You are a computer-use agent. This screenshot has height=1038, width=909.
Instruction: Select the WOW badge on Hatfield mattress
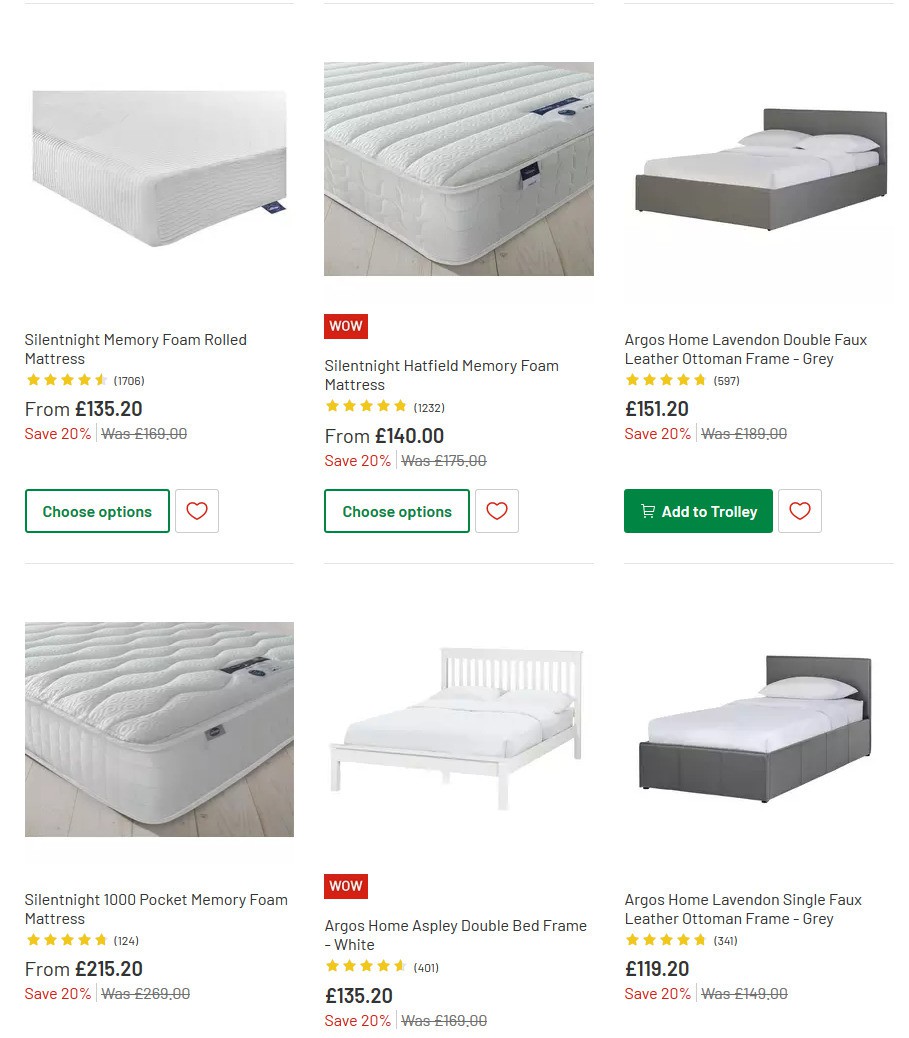click(x=345, y=326)
